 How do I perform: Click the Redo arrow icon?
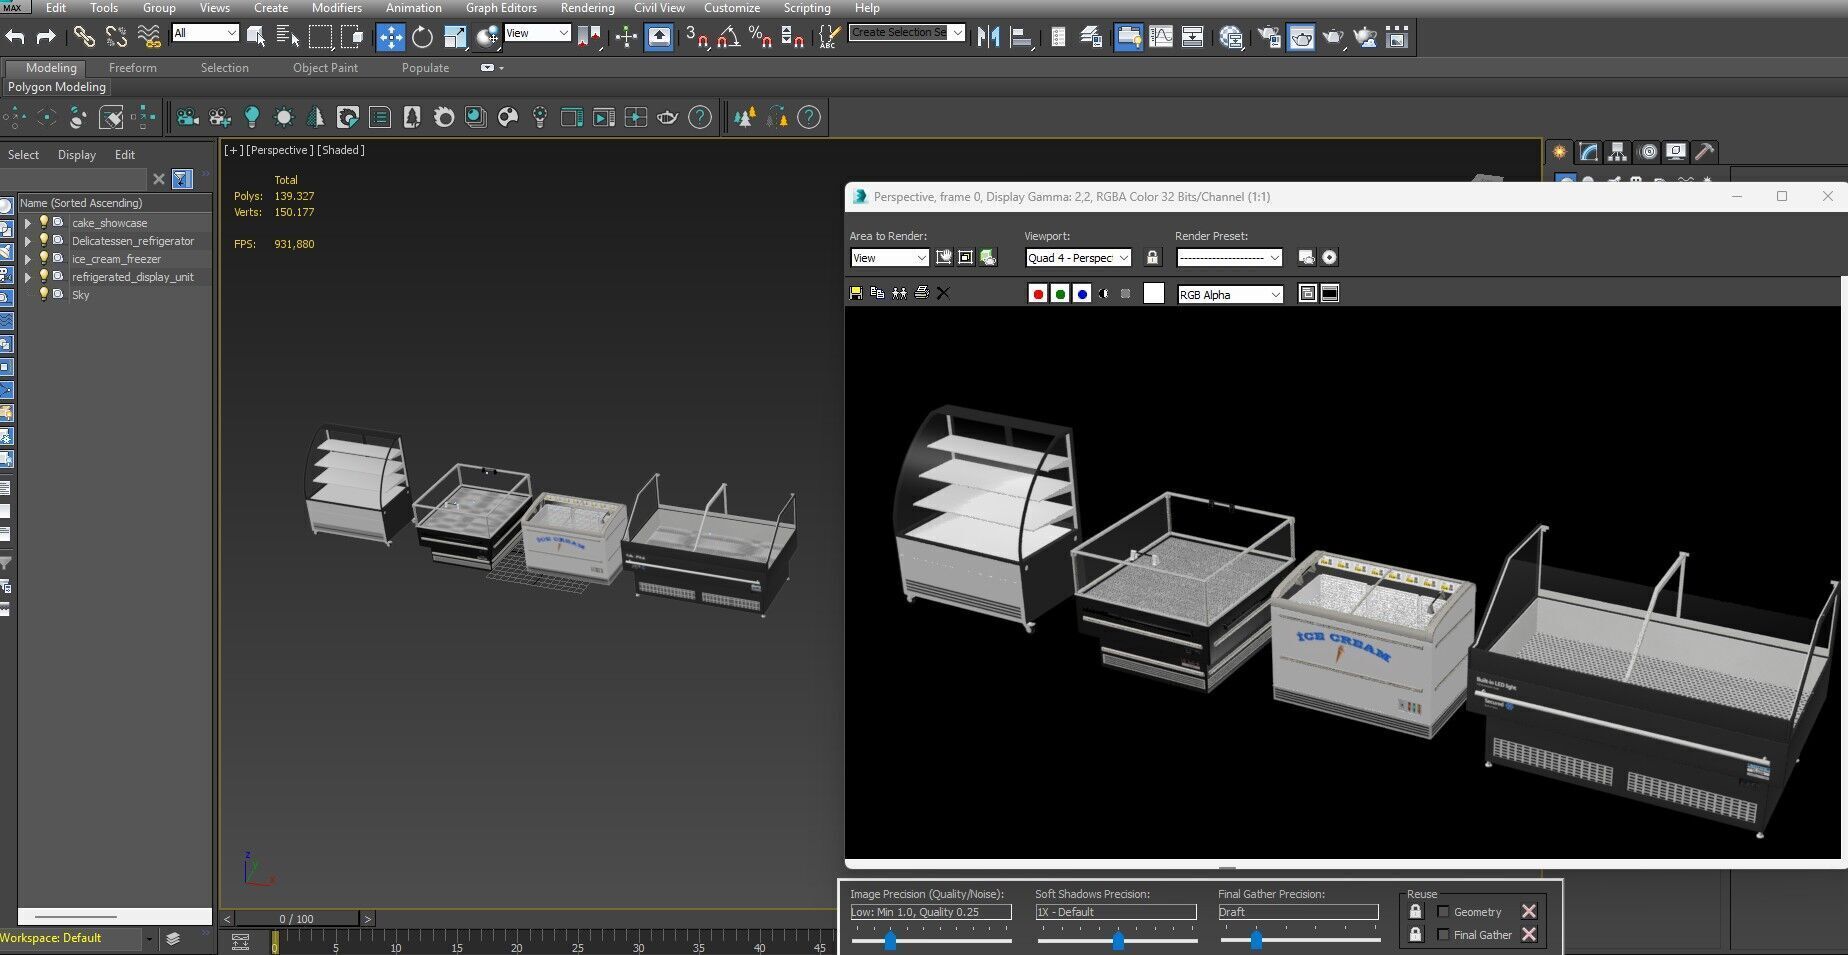click(46, 37)
